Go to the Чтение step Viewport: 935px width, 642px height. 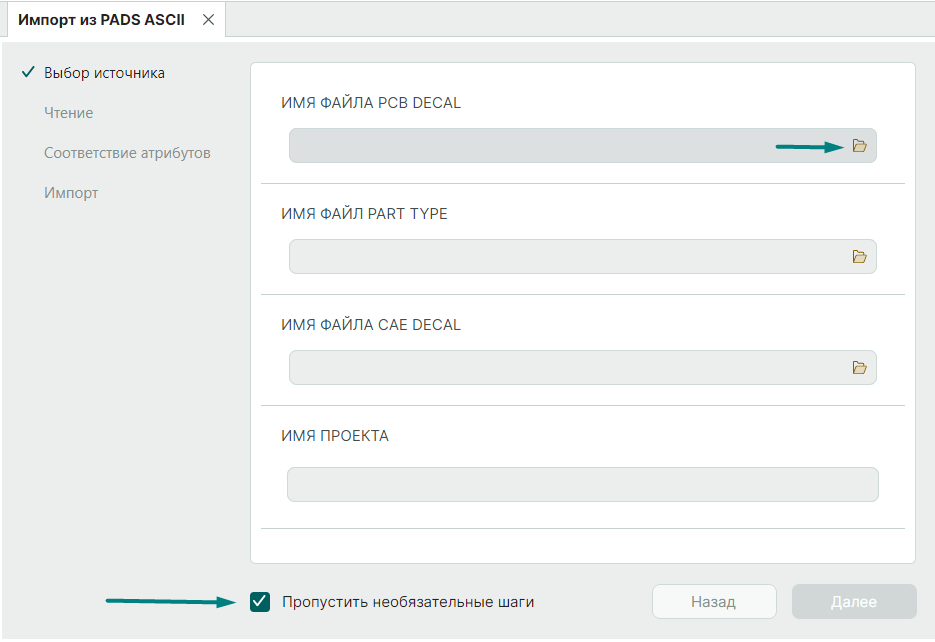coord(68,113)
